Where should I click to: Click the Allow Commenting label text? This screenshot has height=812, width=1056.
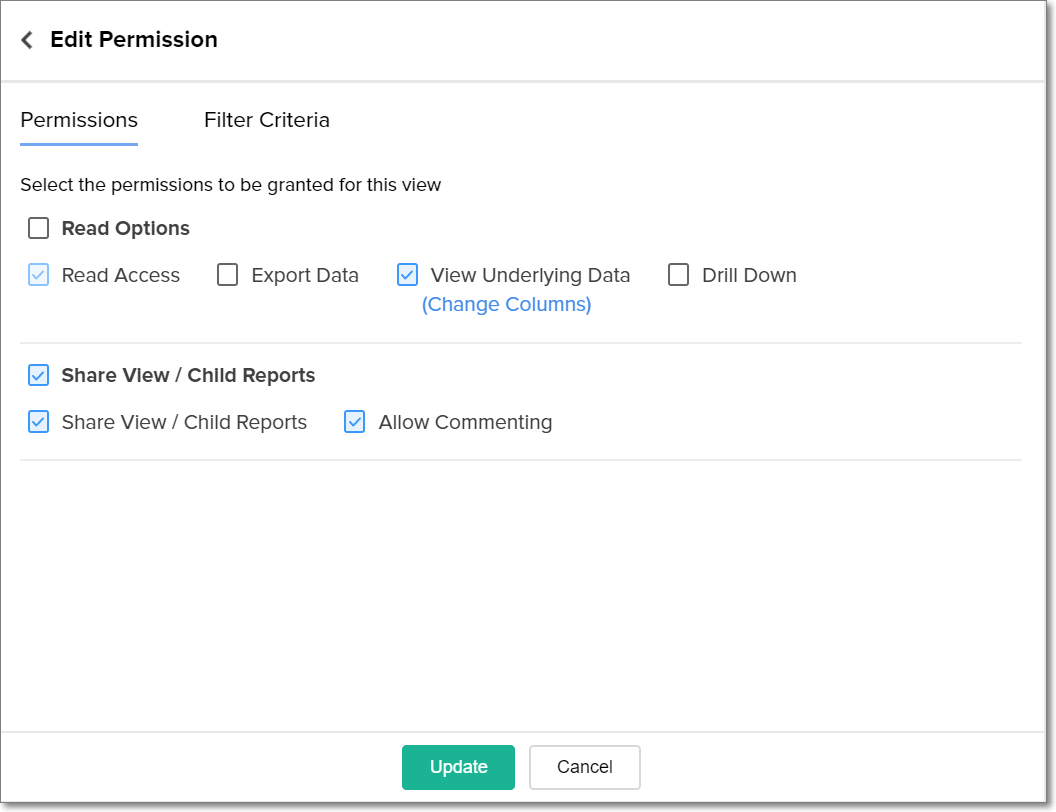pyautogui.click(x=465, y=422)
